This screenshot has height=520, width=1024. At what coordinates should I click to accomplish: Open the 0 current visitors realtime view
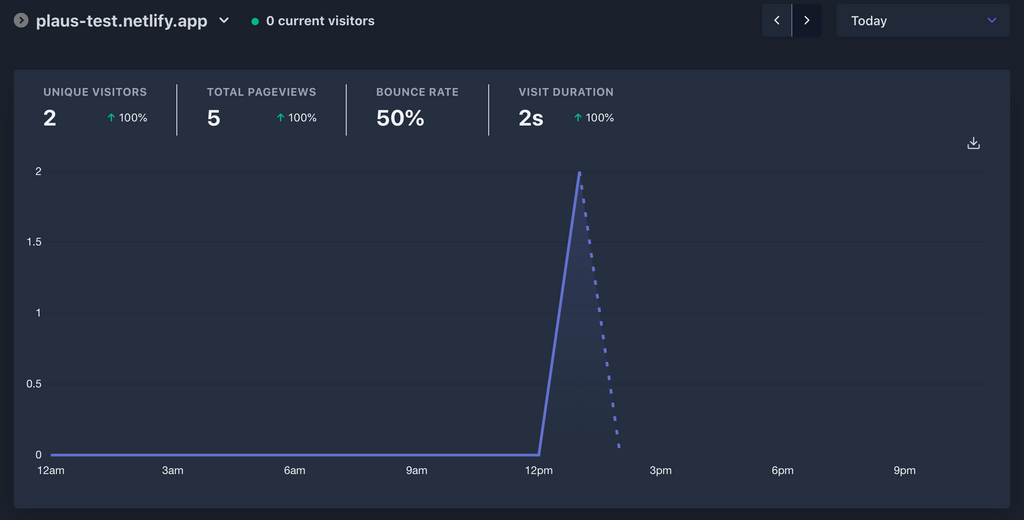click(x=313, y=21)
